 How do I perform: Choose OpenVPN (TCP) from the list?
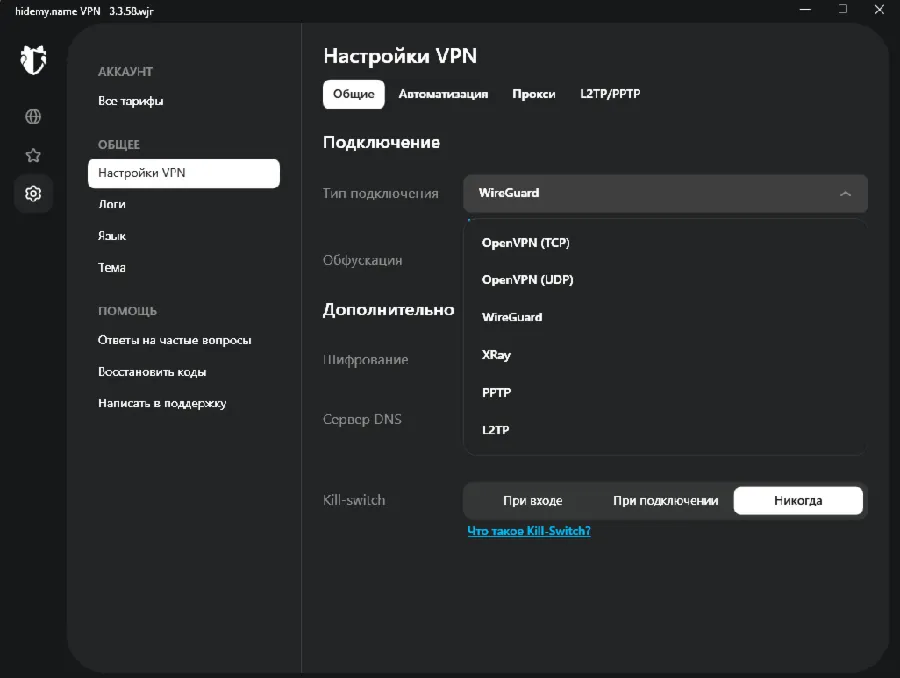(526, 243)
